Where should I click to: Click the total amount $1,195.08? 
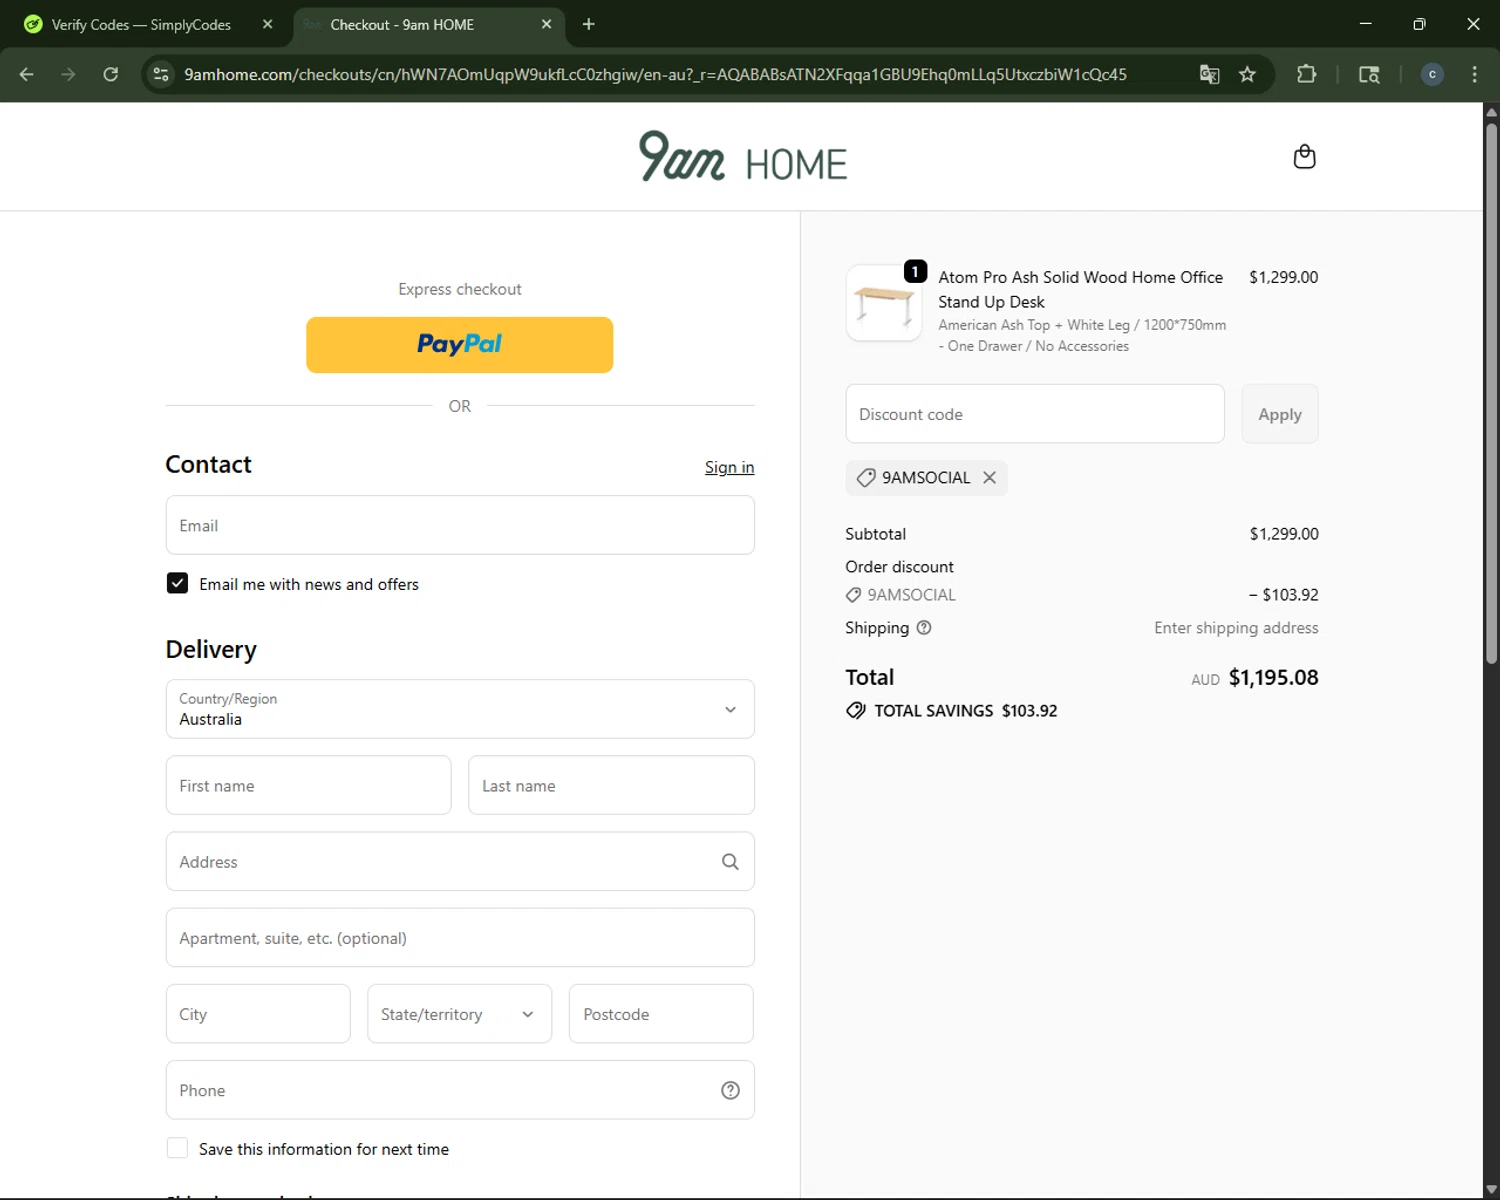1273,678
